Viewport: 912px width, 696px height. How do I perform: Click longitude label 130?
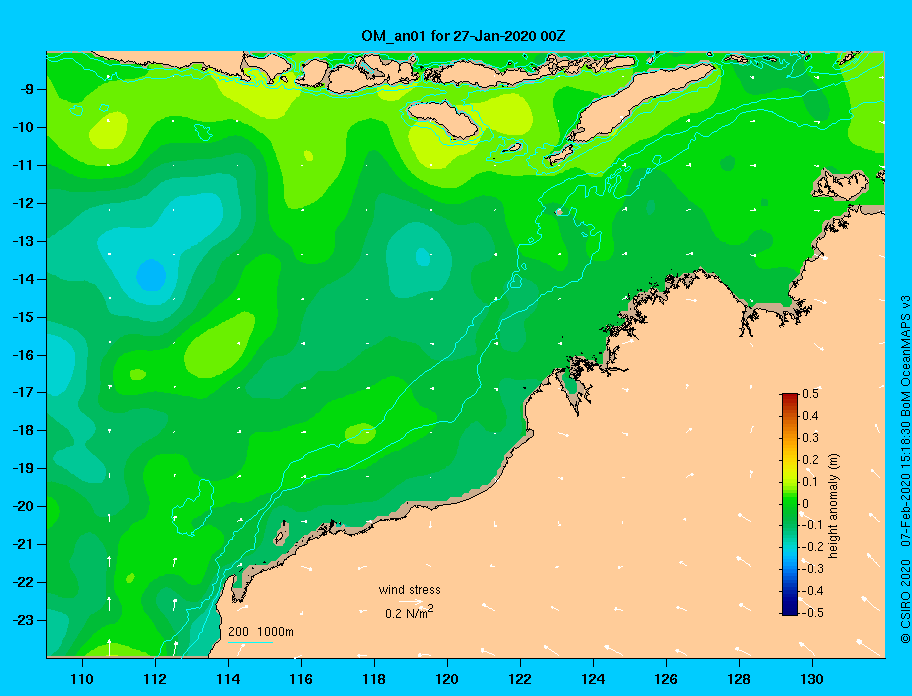click(x=812, y=679)
